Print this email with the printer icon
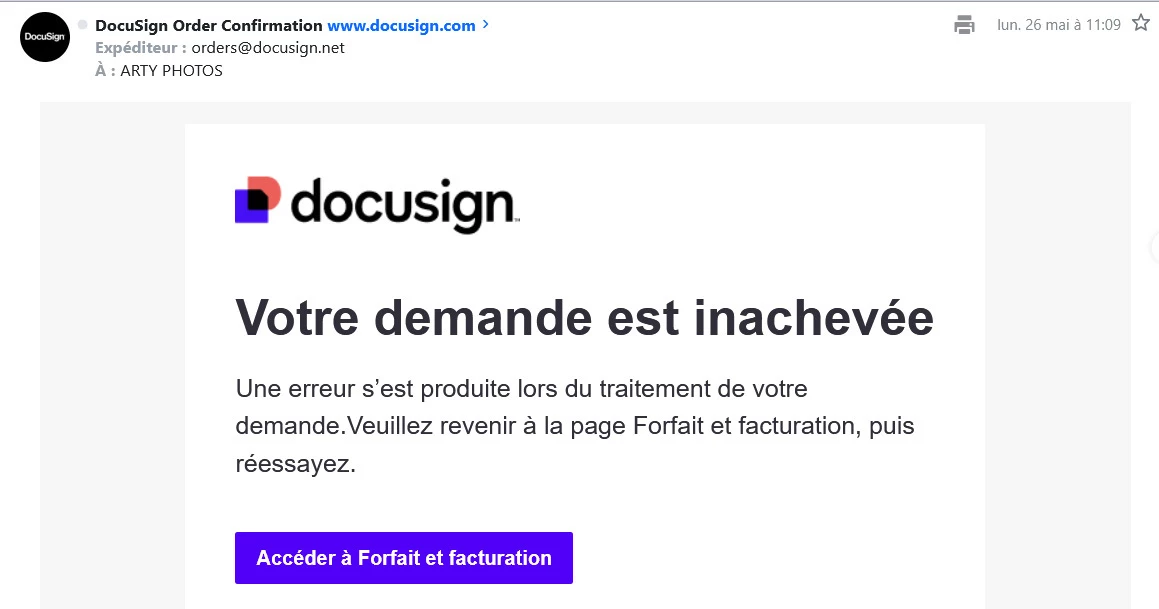This screenshot has width=1159, height=609. (964, 25)
